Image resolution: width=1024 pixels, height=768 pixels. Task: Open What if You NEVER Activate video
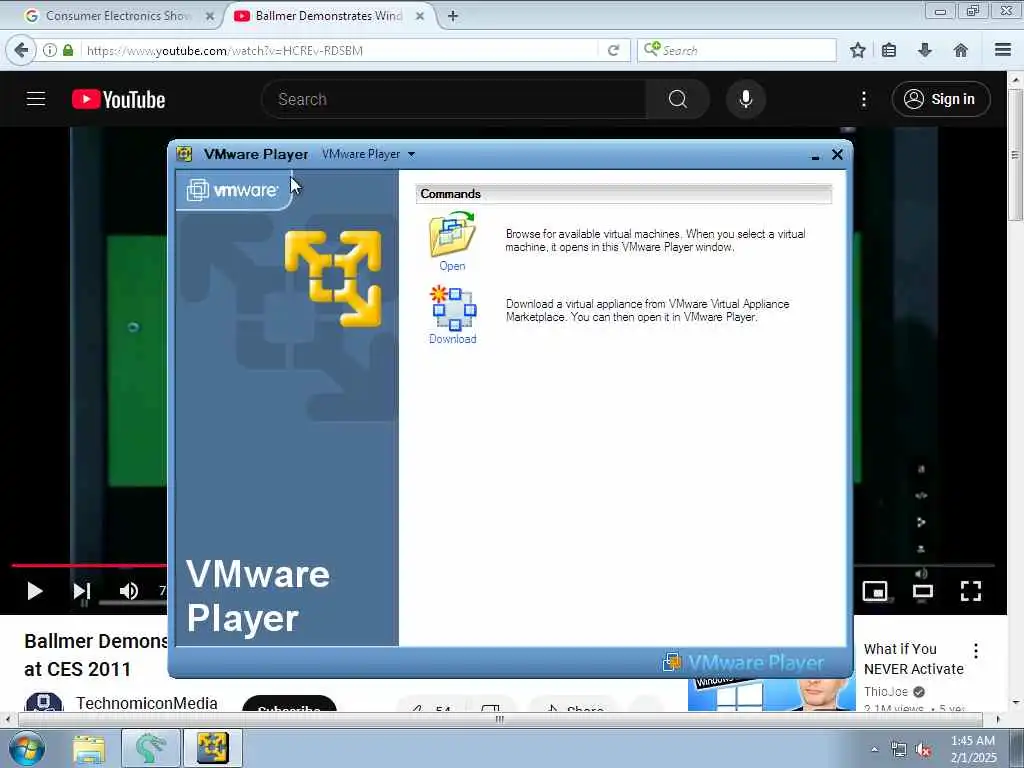913,659
